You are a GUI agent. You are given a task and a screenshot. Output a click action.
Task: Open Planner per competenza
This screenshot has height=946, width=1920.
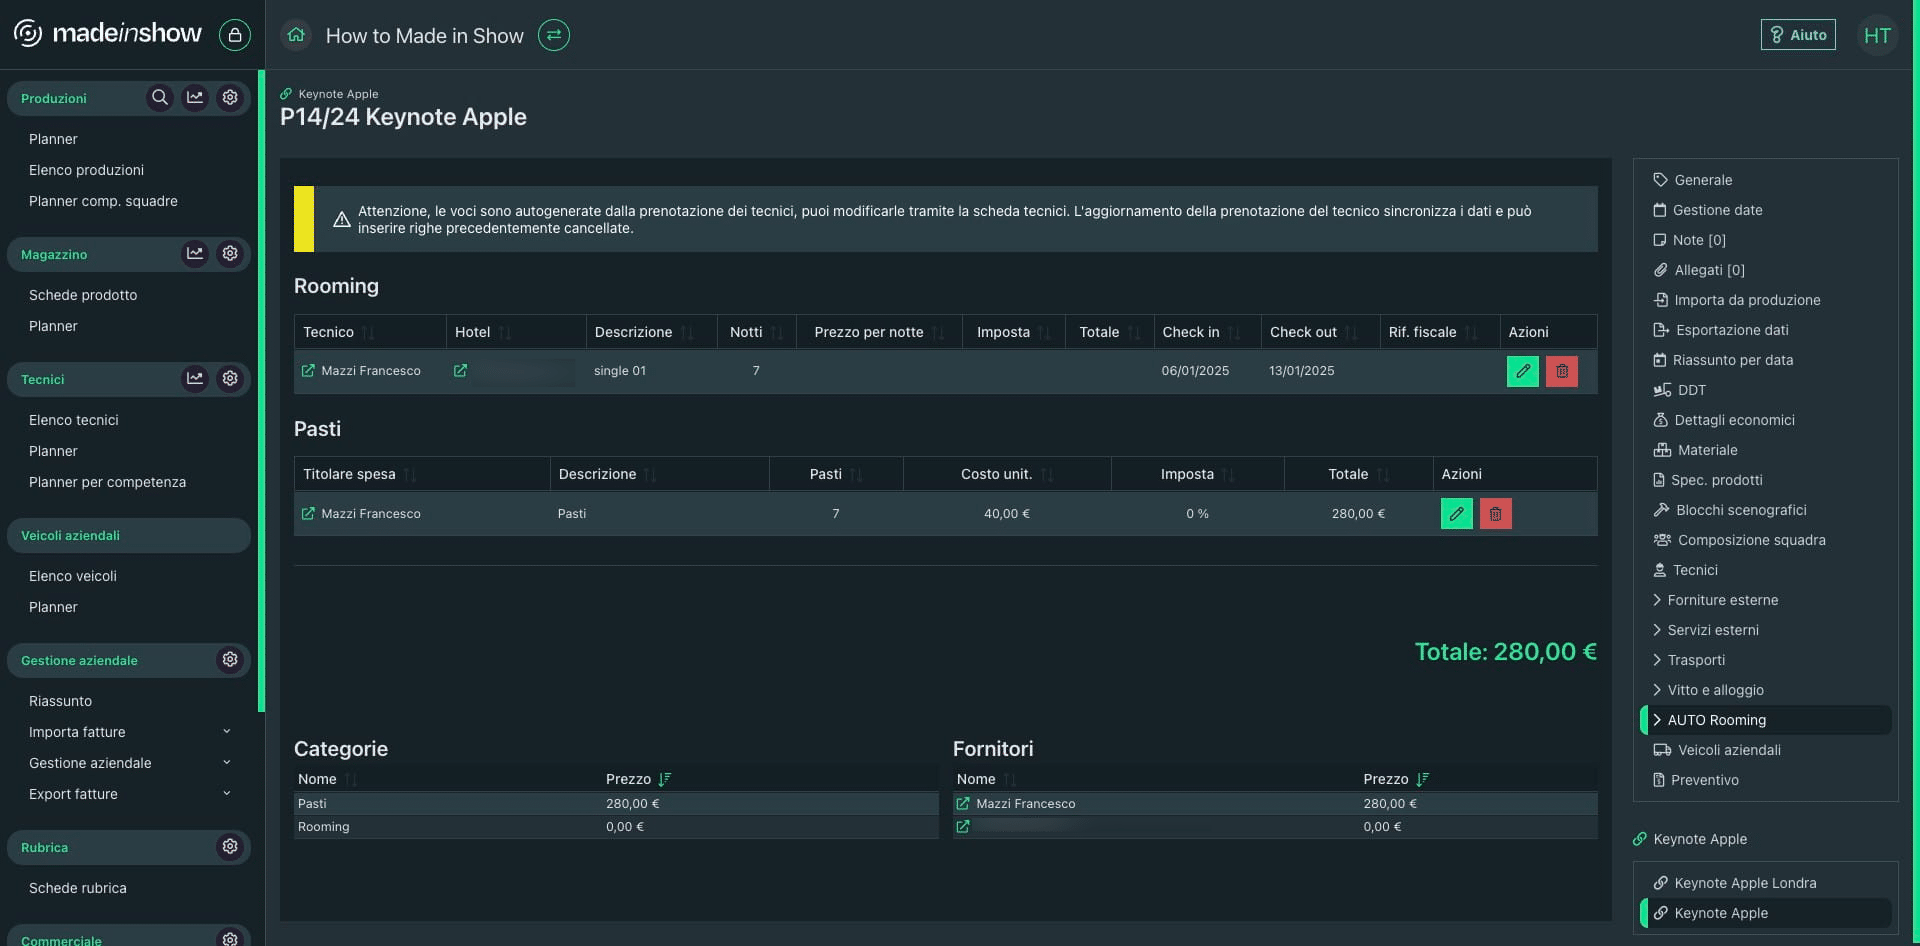(108, 482)
